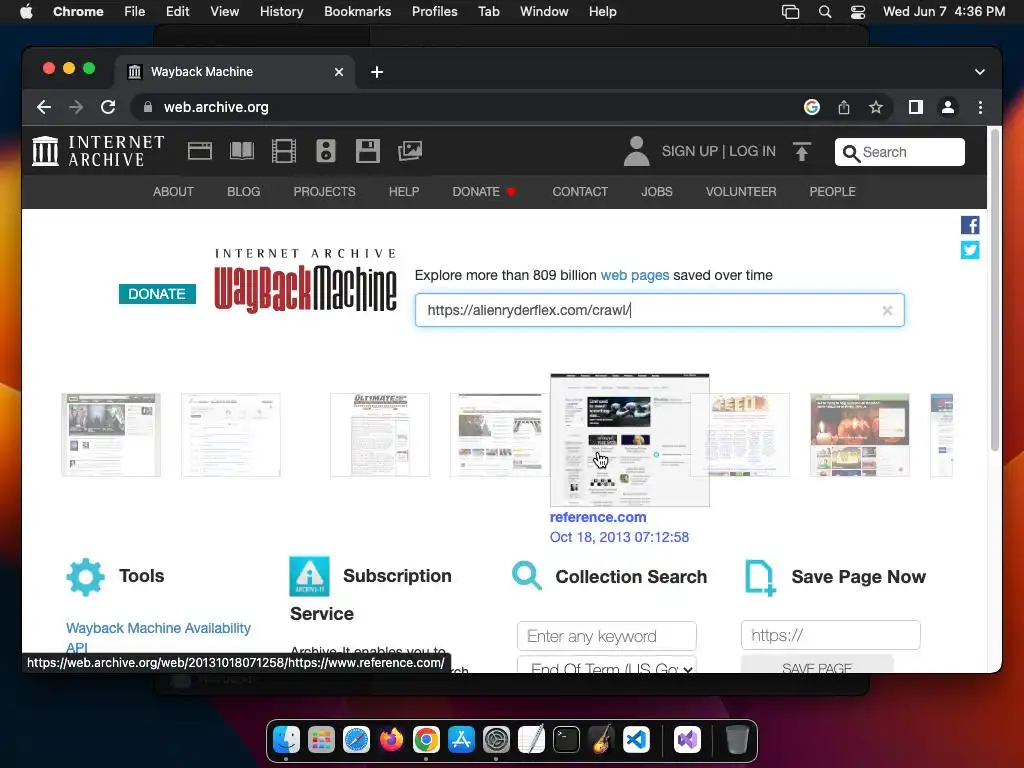
Task: Open the Texts book icon
Action: click(242, 151)
